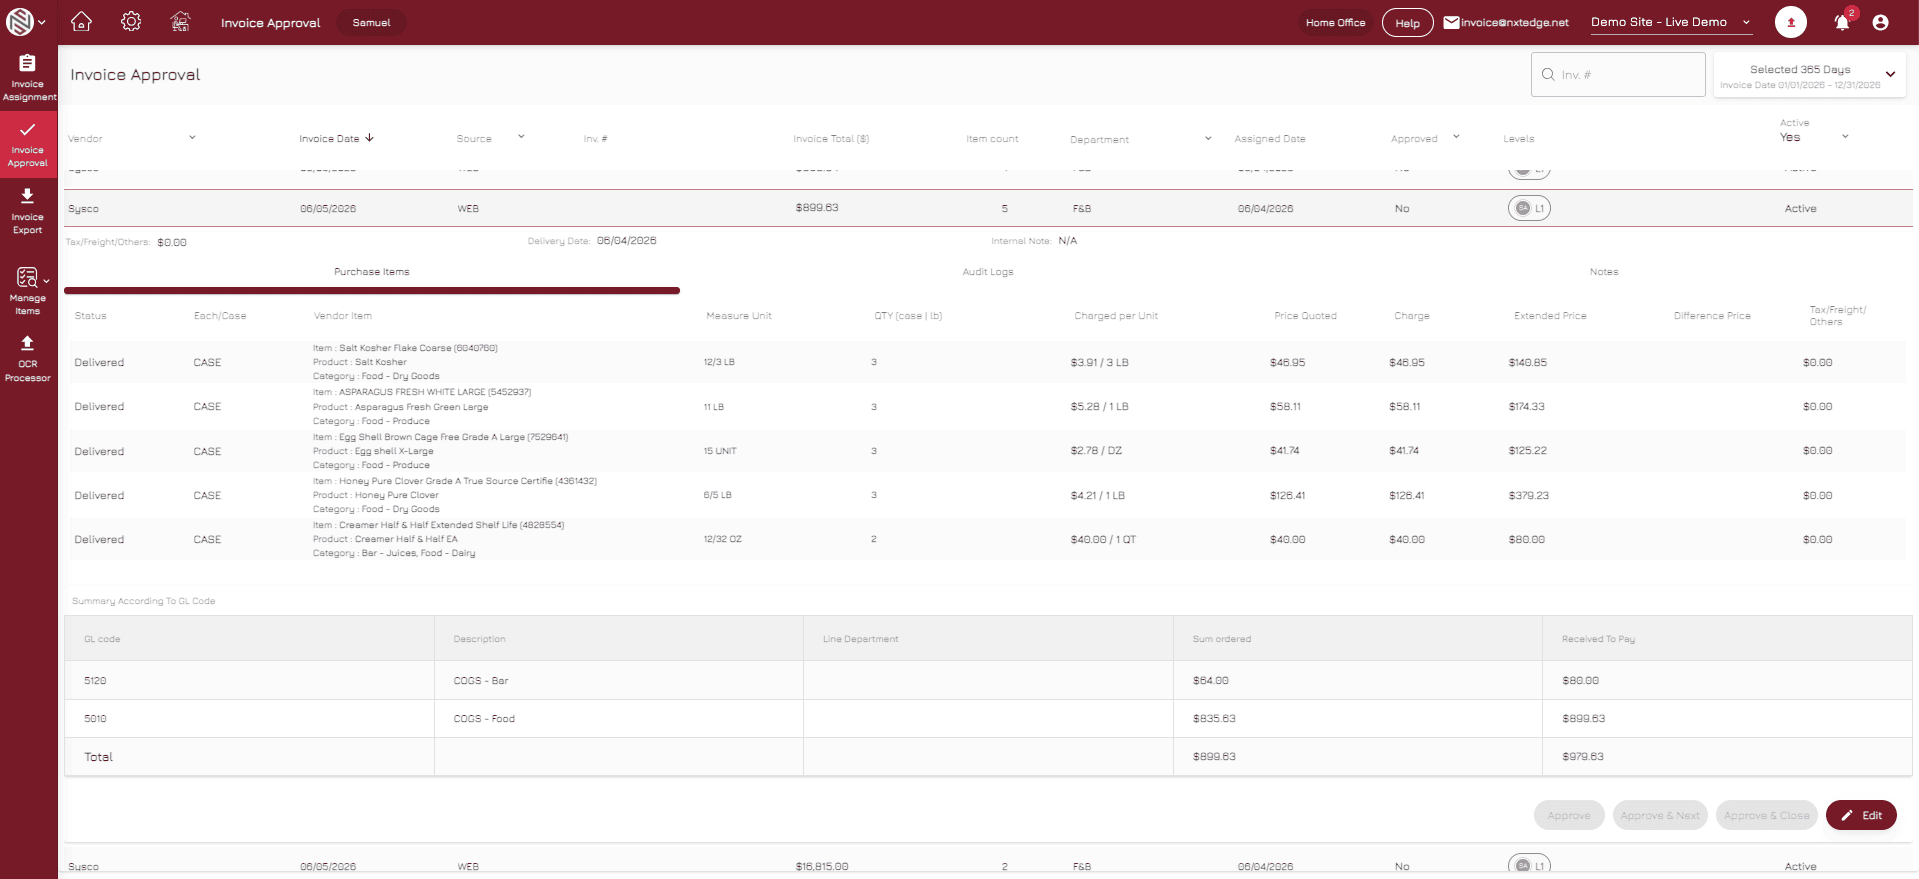Click the $174.33 extended price

(x=1526, y=406)
